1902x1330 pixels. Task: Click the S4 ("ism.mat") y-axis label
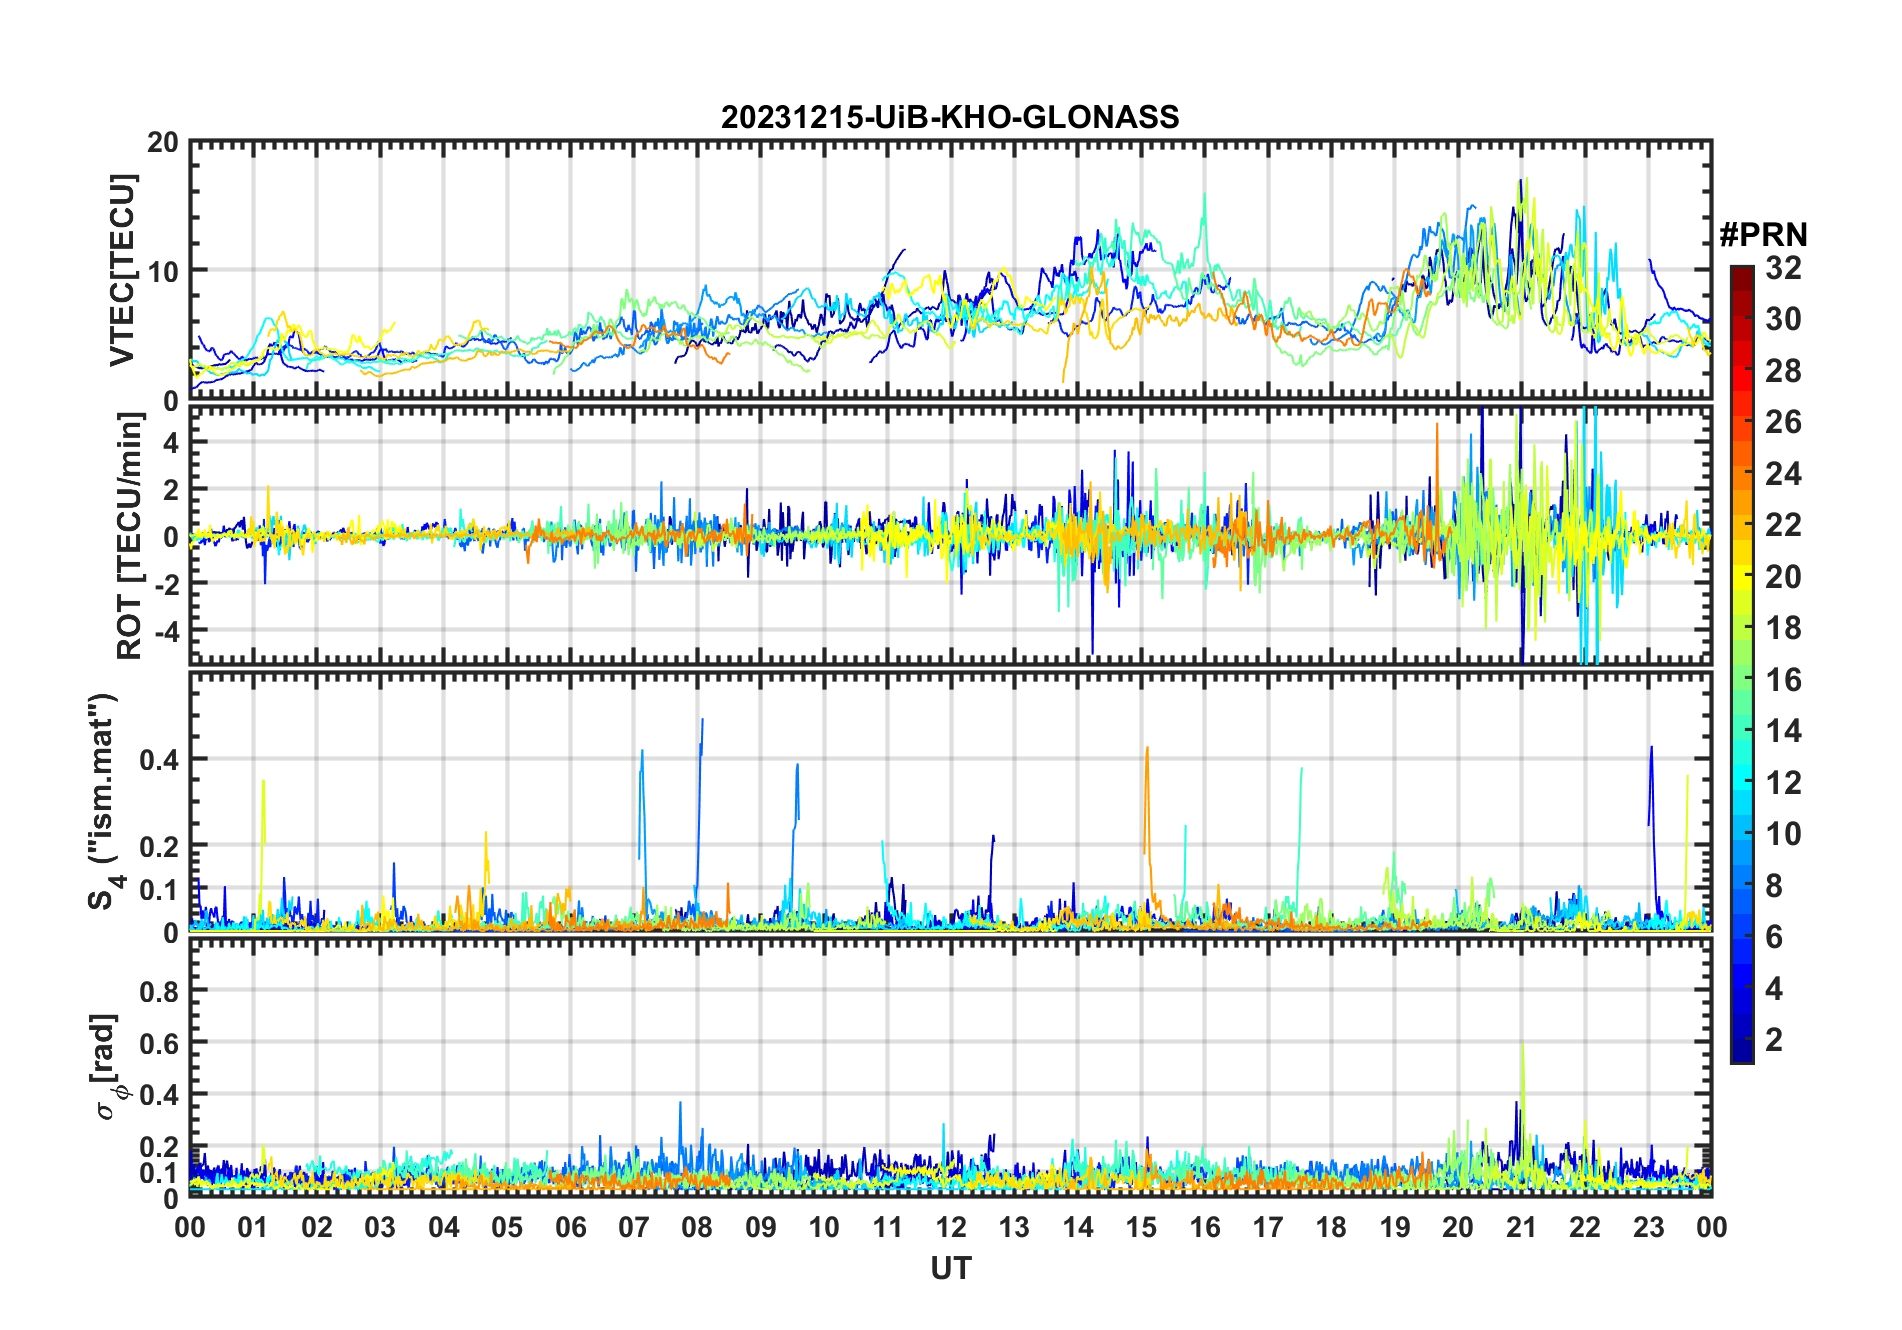click(x=105, y=802)
